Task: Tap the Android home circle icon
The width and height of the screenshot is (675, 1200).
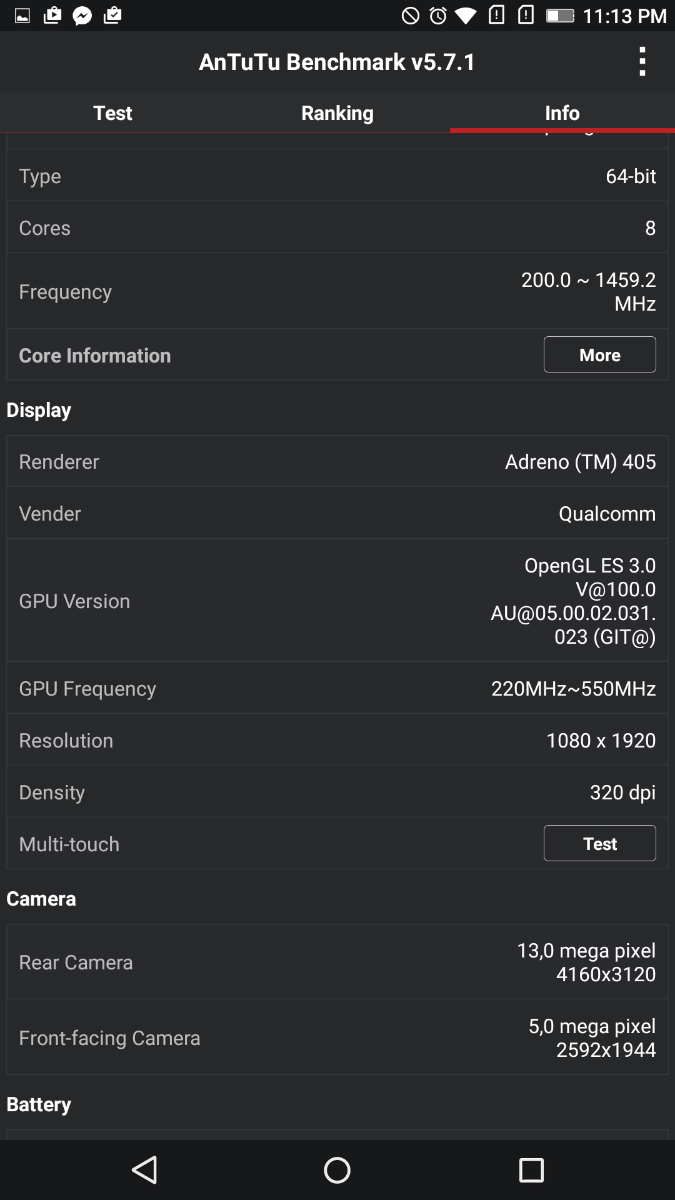Action: click(x=337, y=1169)
